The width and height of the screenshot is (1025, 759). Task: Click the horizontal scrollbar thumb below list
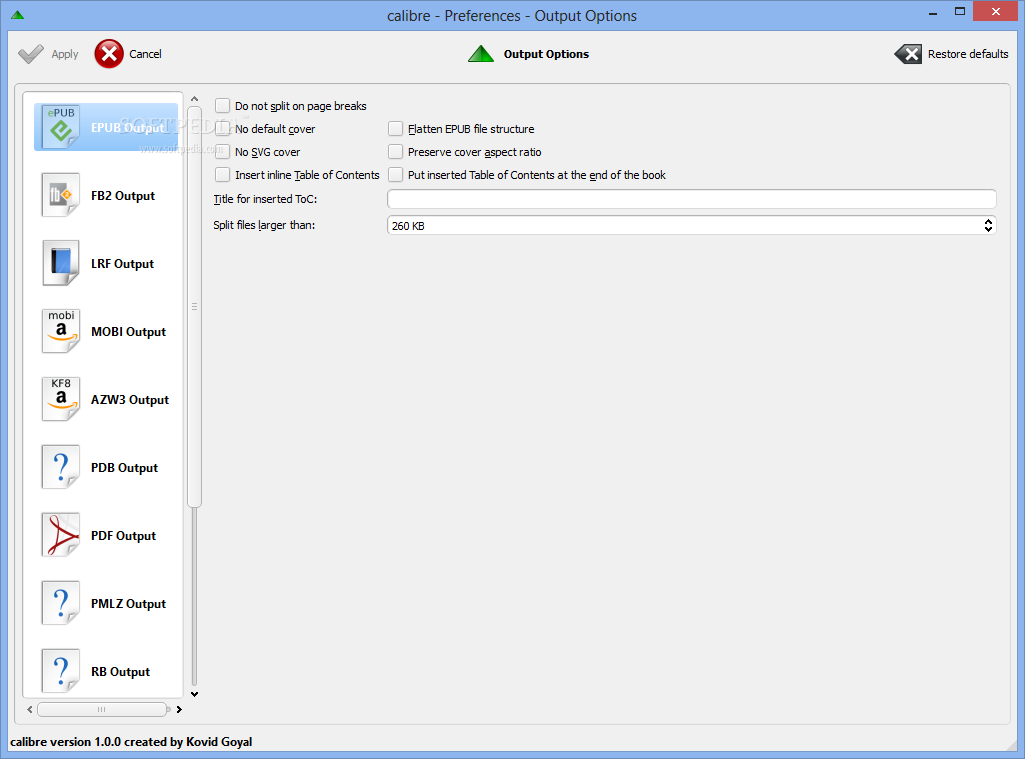click(102, 709)
